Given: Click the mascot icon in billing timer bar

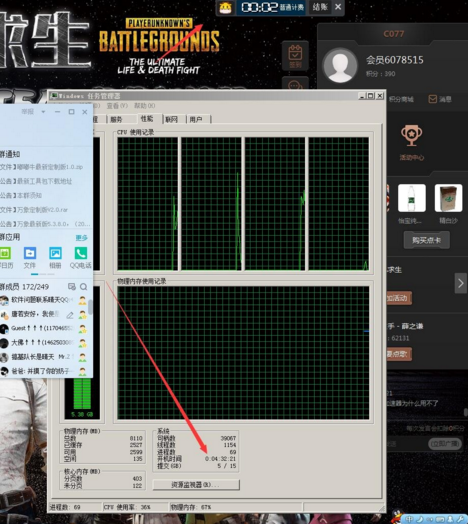Looking at the screenshot, I should [x=226, y=7].
